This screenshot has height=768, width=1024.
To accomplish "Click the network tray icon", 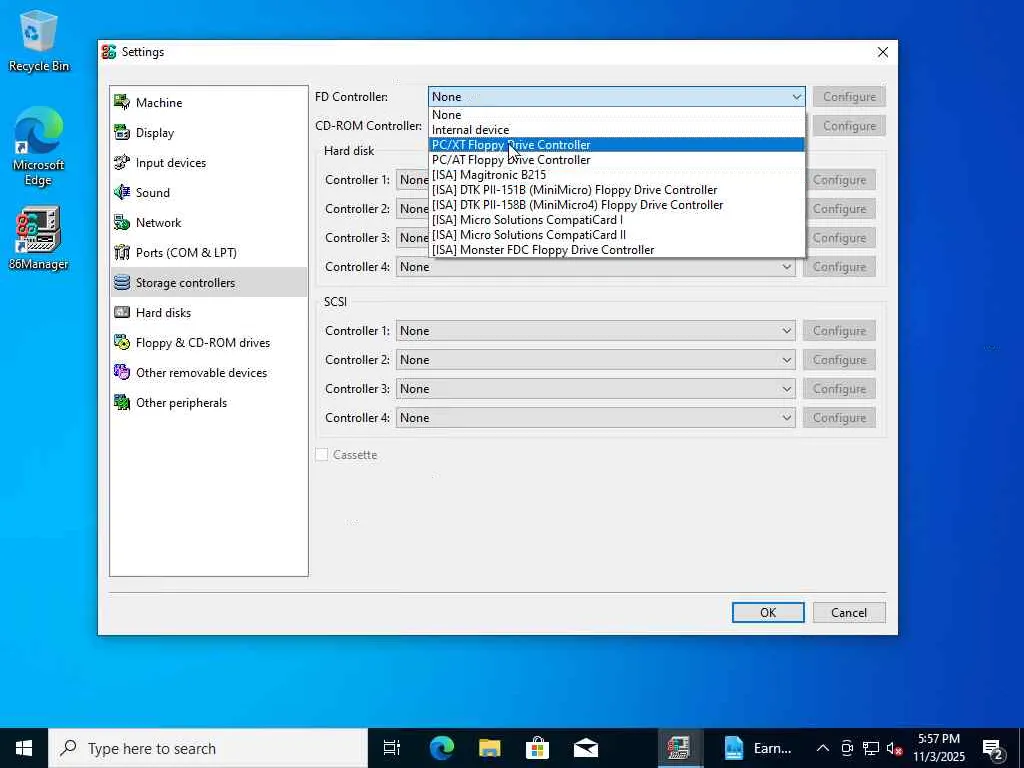I will coord(871,748).
